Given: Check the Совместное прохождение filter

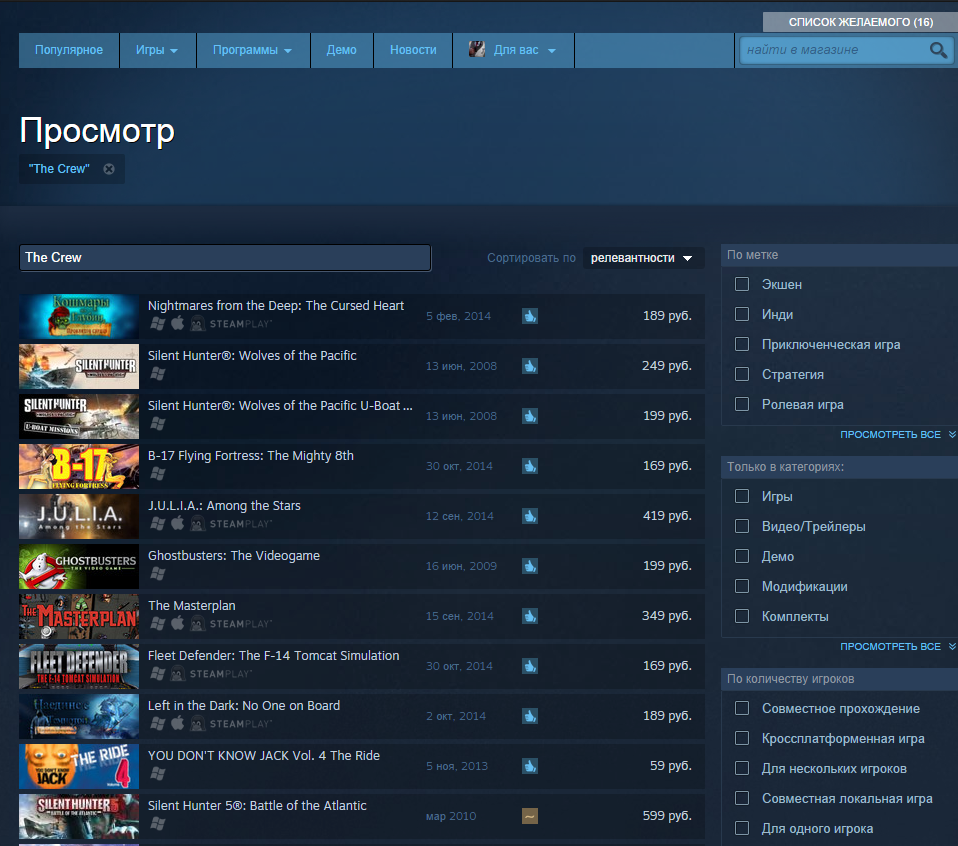Looking at the screenshot, I should pyautogui.click(x=742, y=708).
